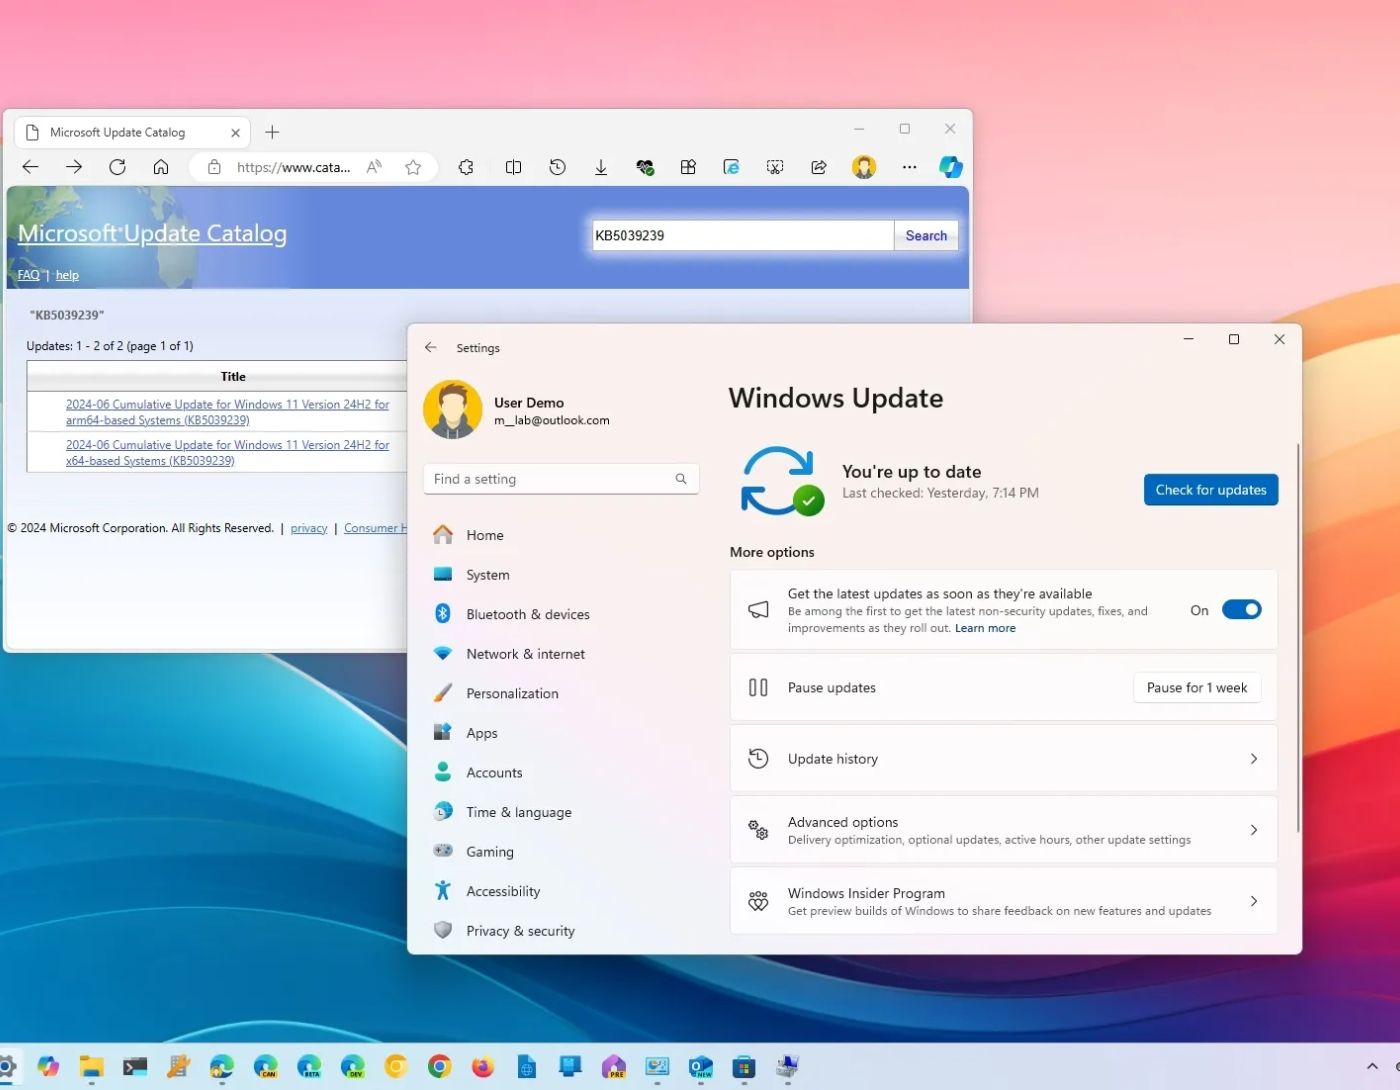This screenshot has width=1400, height=1090.
Task: Go forward in the Edge browser
Action: click(x=74, y=167)
